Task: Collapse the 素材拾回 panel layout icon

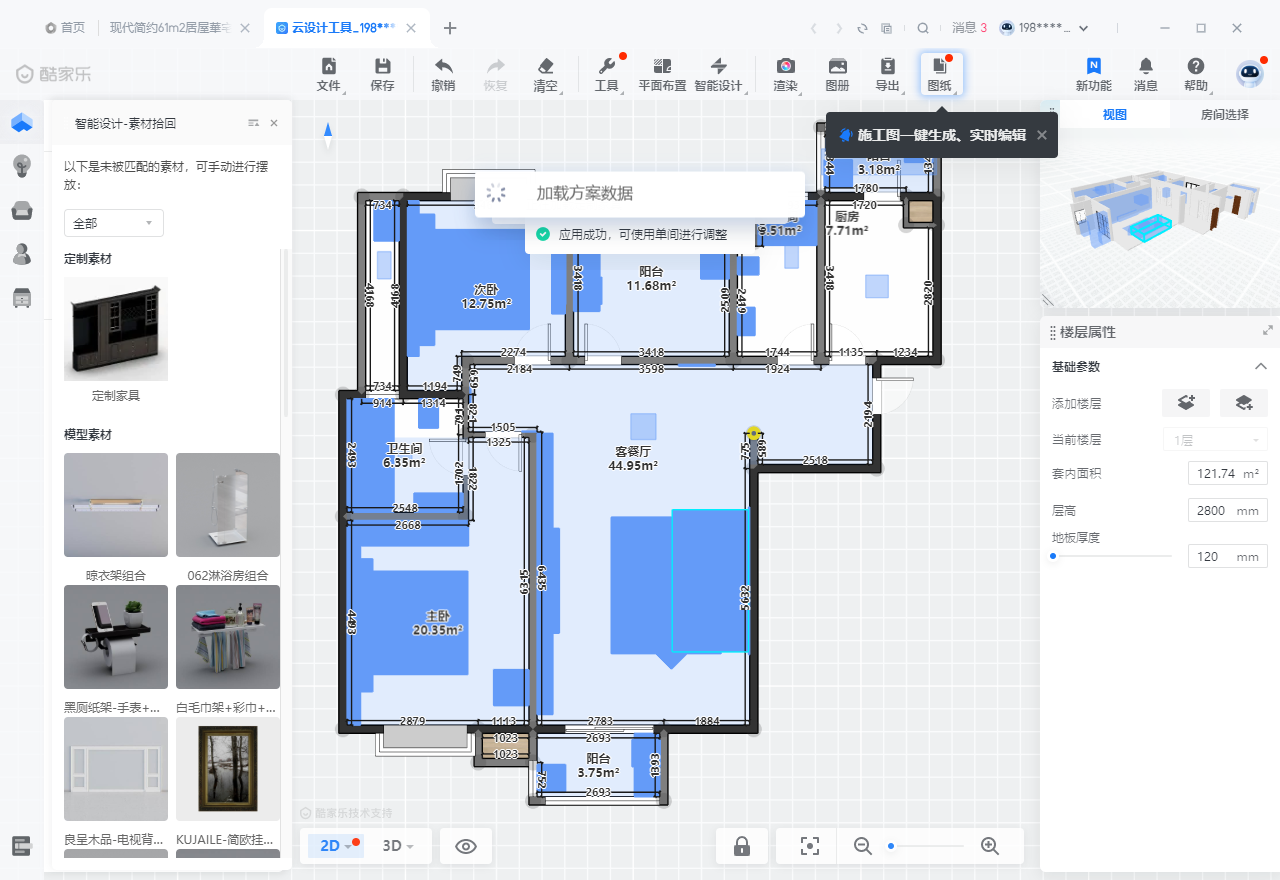Action: 253,123
